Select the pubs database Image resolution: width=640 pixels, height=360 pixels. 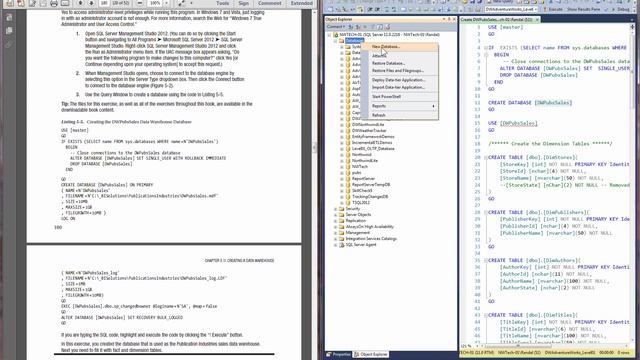tap(357, 173)
